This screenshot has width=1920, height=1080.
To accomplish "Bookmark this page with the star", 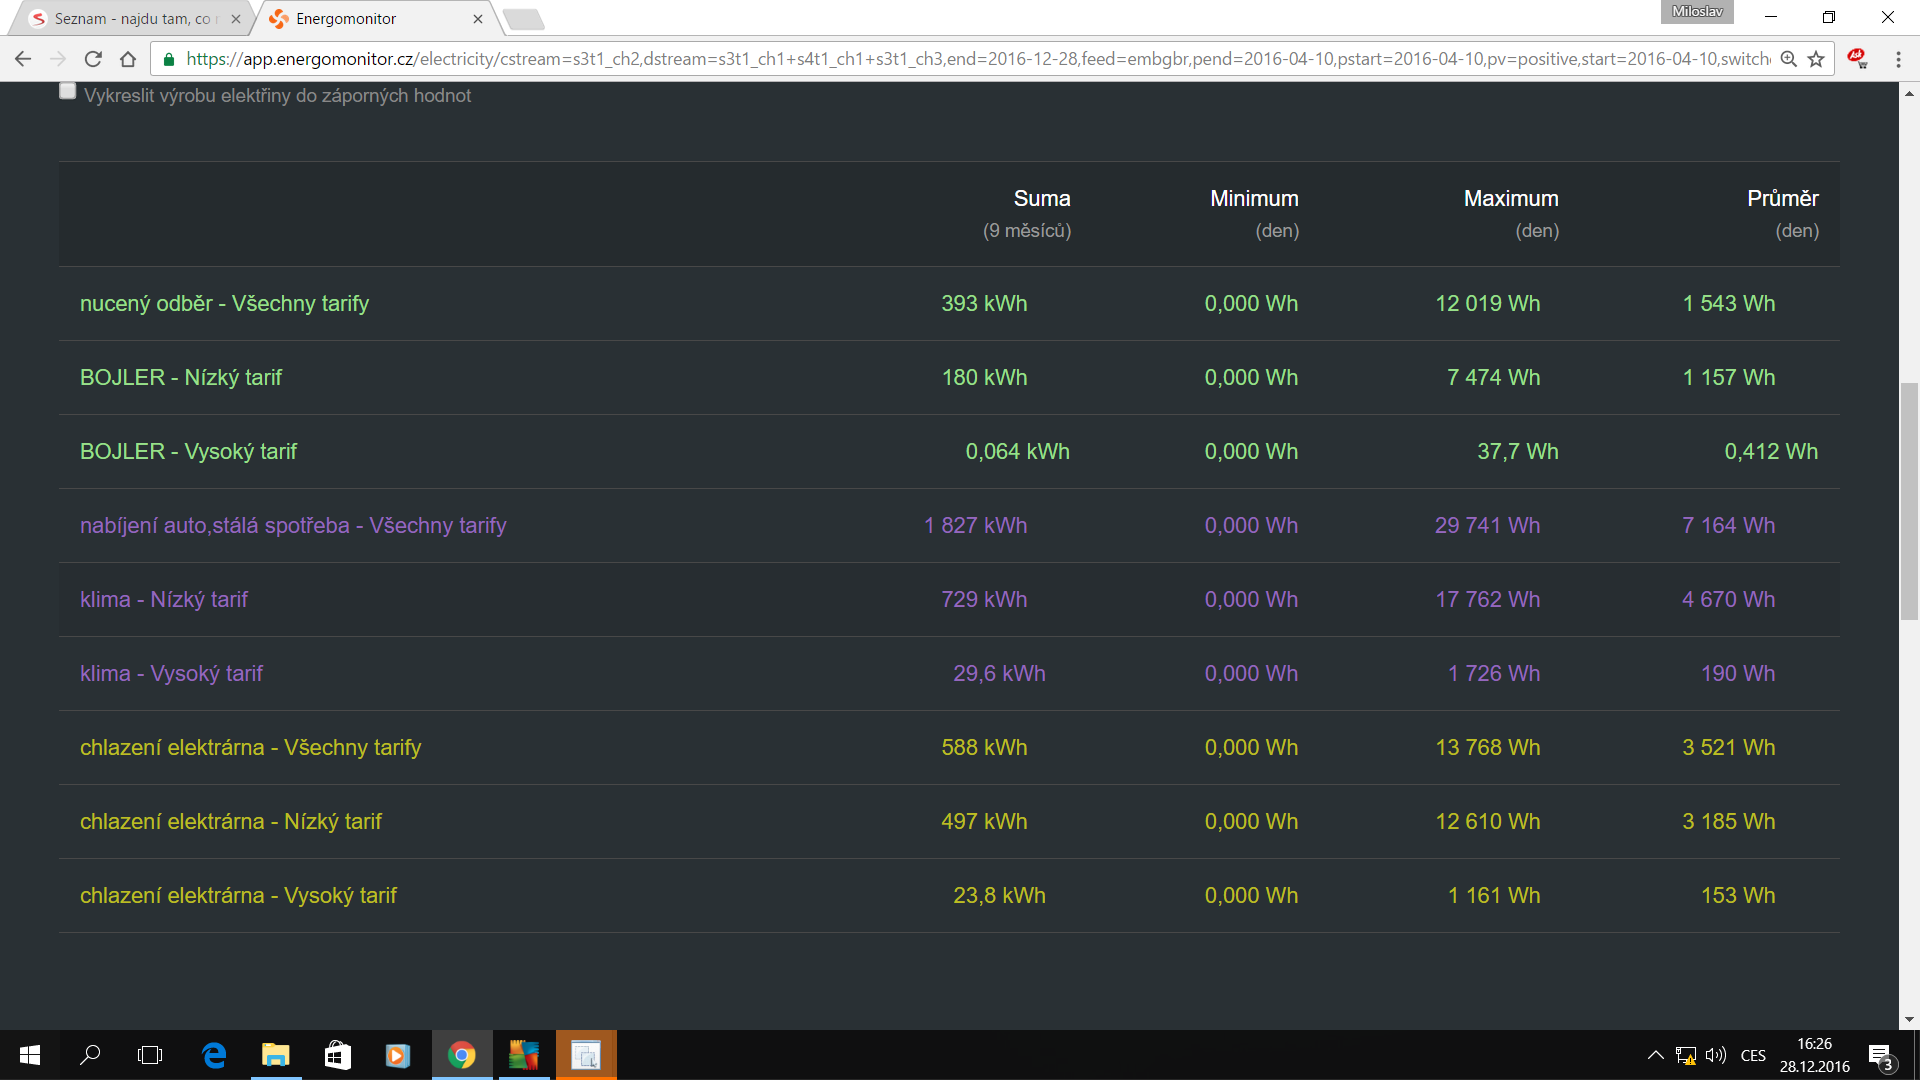I will pos(1816,59).
